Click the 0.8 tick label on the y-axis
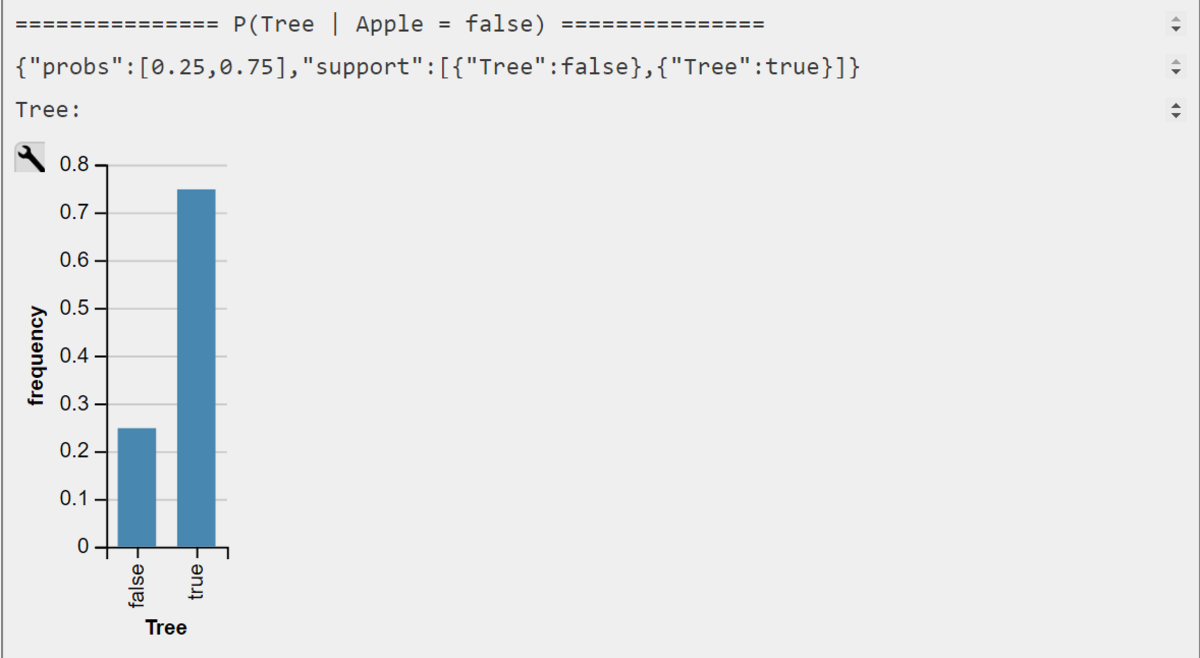Viewport: 1200px width, 658px height. [74, 164]
